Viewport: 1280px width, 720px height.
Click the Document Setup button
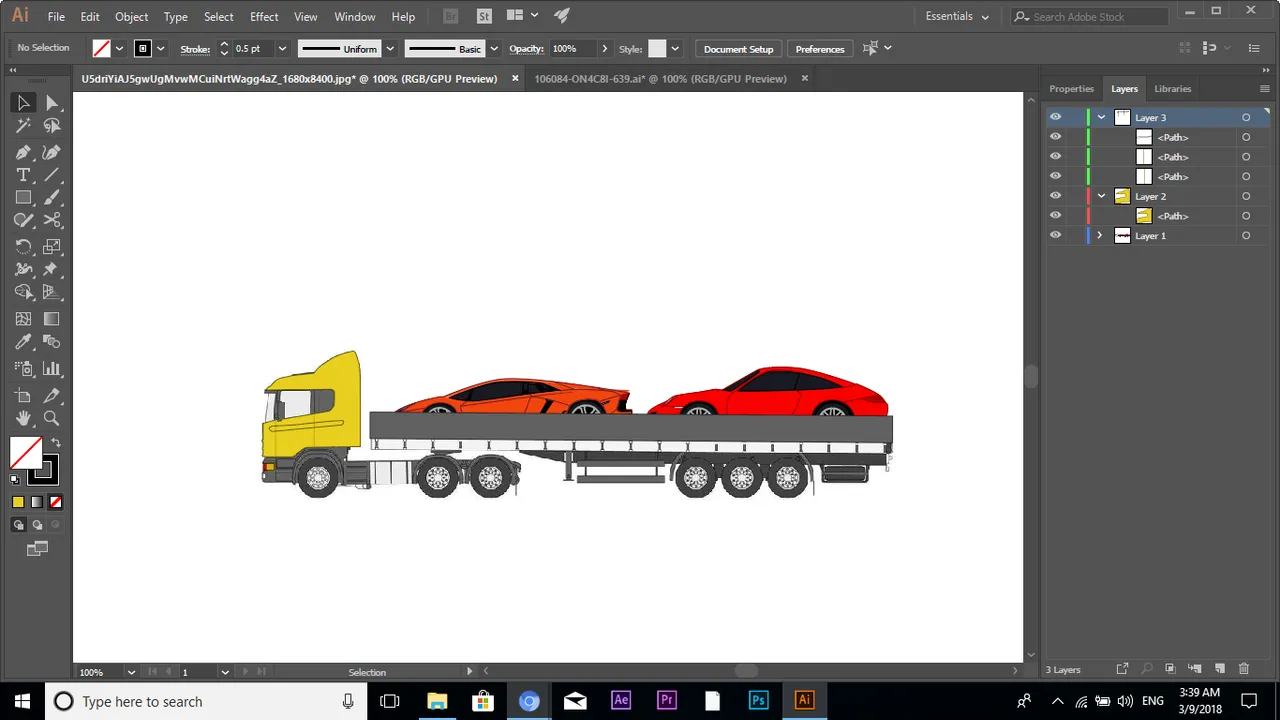pyautogui.click(x=738, y=48)
